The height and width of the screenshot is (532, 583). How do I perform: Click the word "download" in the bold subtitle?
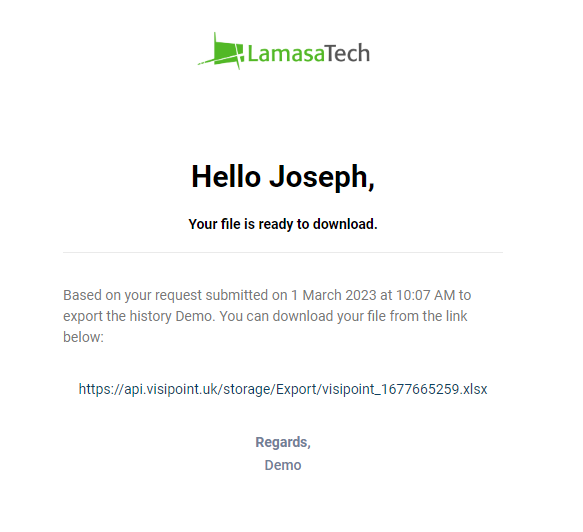tap(345, 224)
